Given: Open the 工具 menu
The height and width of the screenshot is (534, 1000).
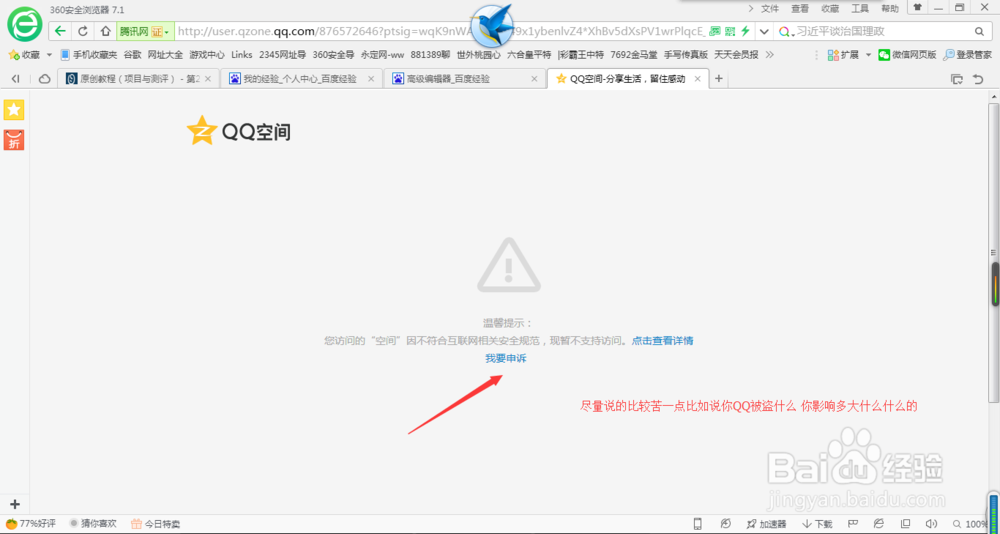Looking at the screenshot, I should 860,8.
